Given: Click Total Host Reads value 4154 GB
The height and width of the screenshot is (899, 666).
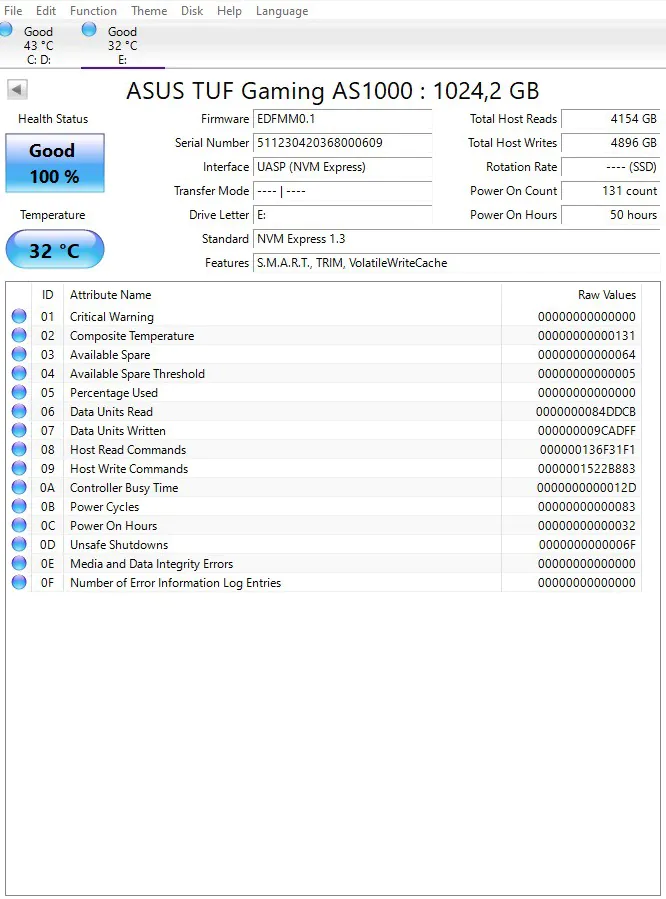Looking at the screenshot, I should pyautogui.click(x=610, y=119).
